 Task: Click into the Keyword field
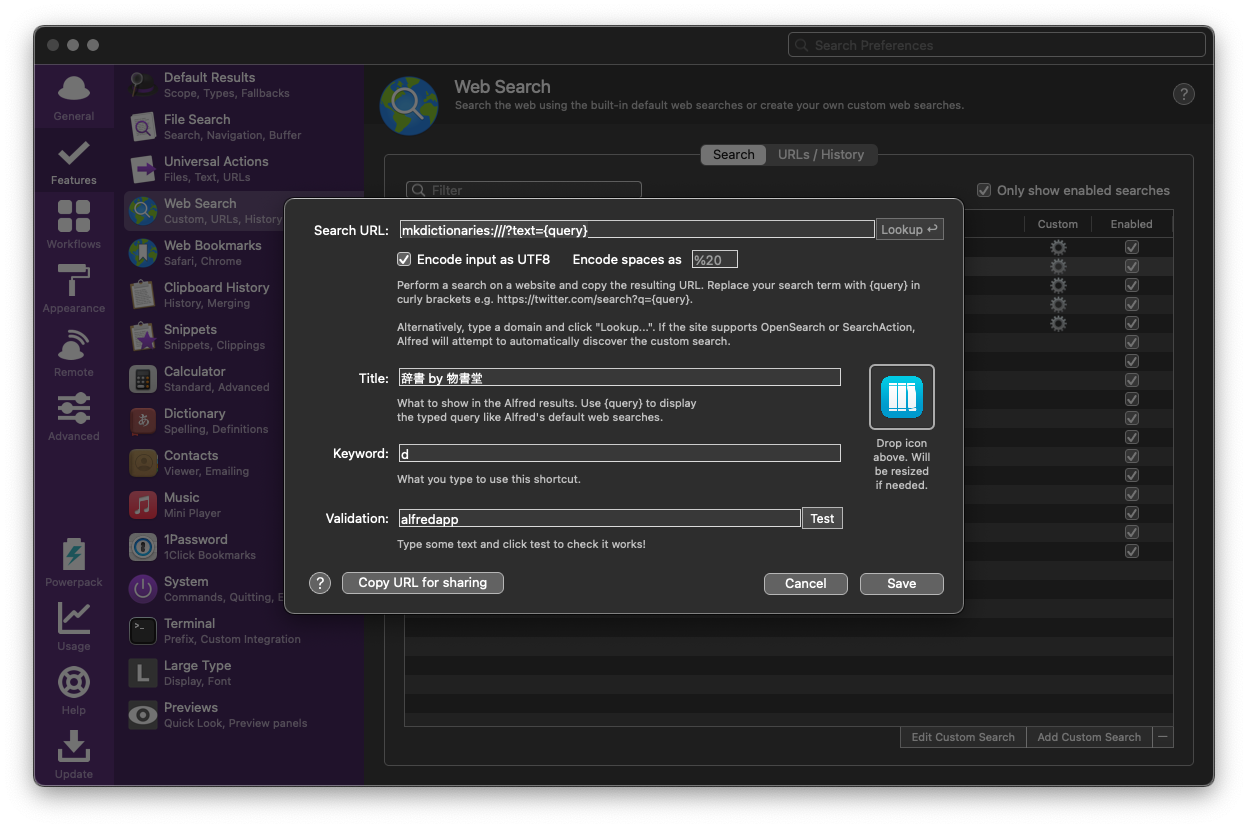(619, 453)
